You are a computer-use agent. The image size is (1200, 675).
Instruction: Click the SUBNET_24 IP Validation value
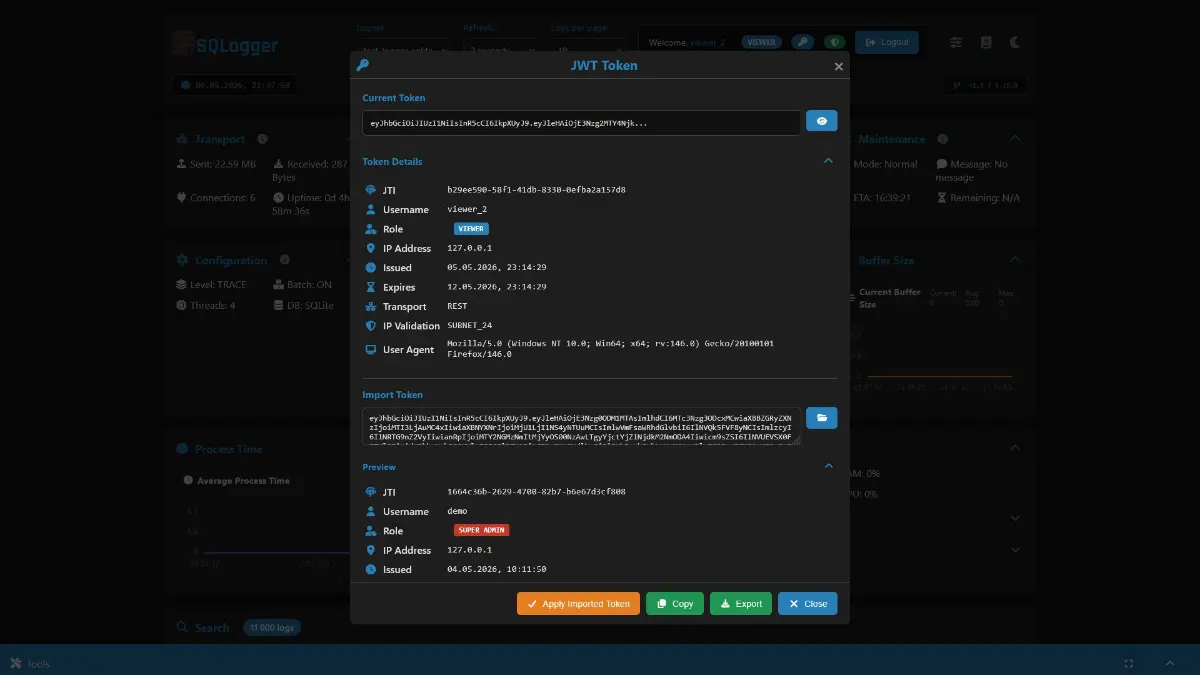point(470,326)
